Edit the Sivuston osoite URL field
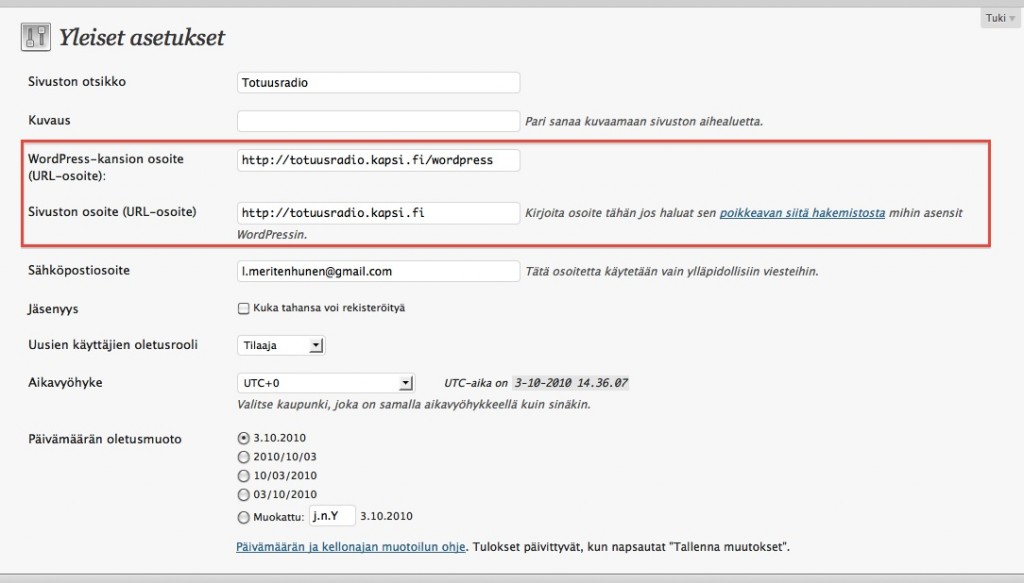The height and width of the screenshot is (583, 1024). pyautogui.click(x=378, y=213)
